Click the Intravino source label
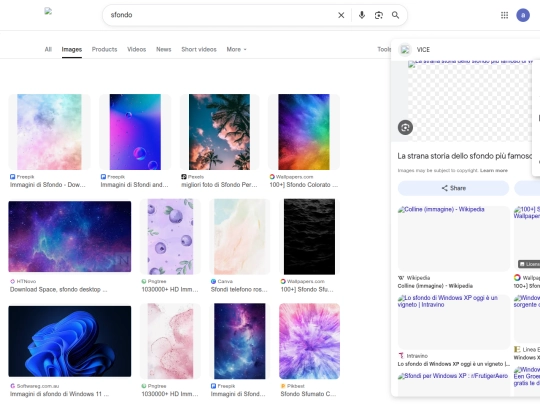The image size is (540, 405). 417,356
